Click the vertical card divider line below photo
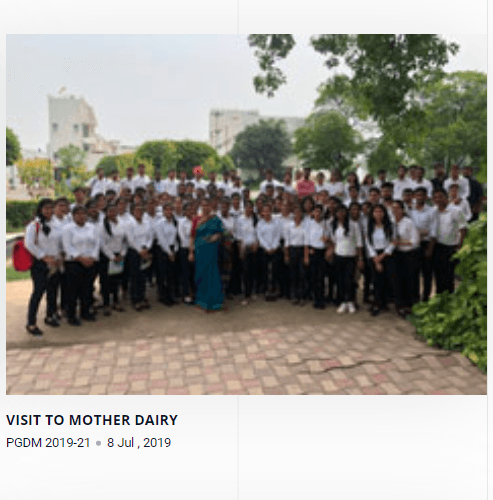The height and width of the screenshot is (500, 493). click(x=238, y=447)
